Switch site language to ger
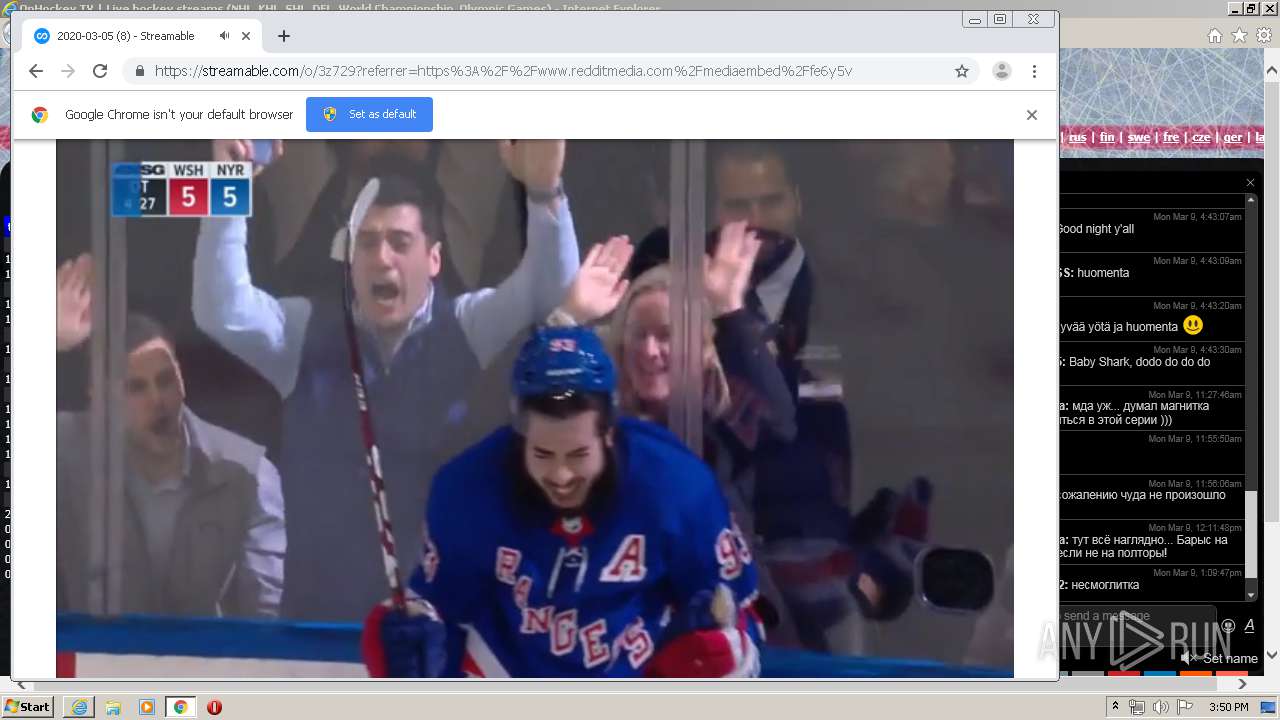The height and width of the screenshot is (720, 1280). click(x=1233, y=137)
